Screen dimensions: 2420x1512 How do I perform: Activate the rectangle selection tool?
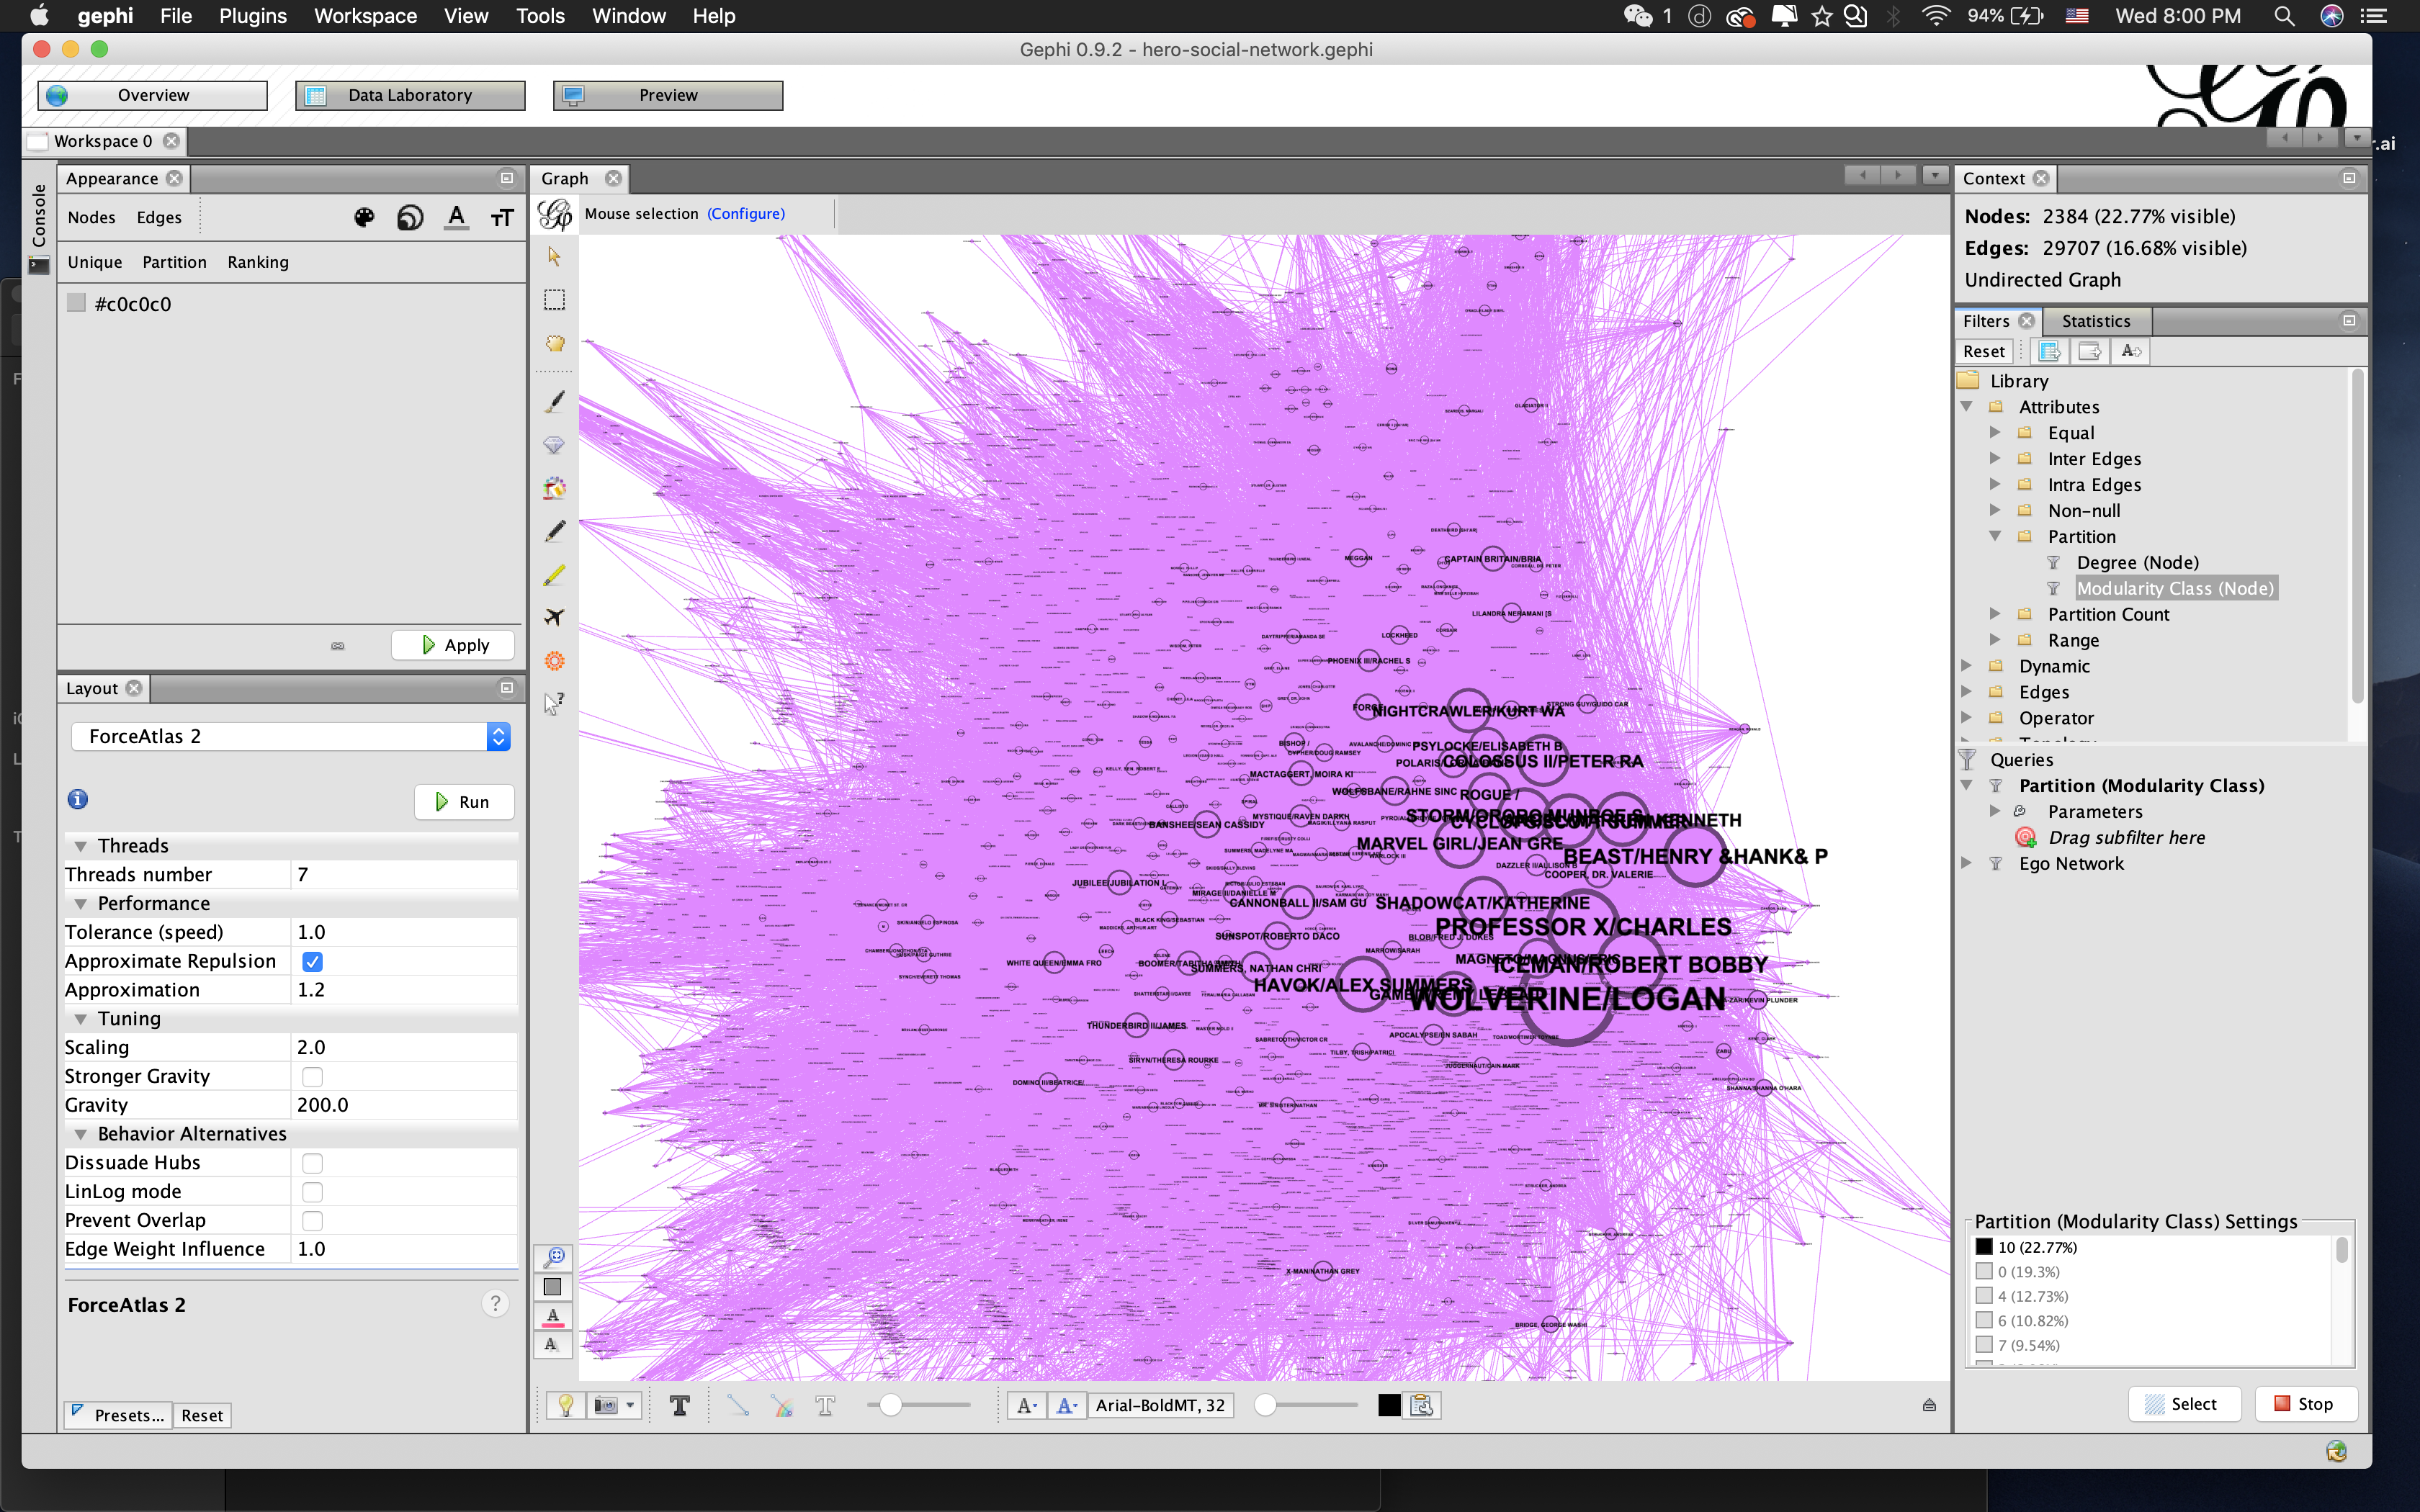point(554,300)
